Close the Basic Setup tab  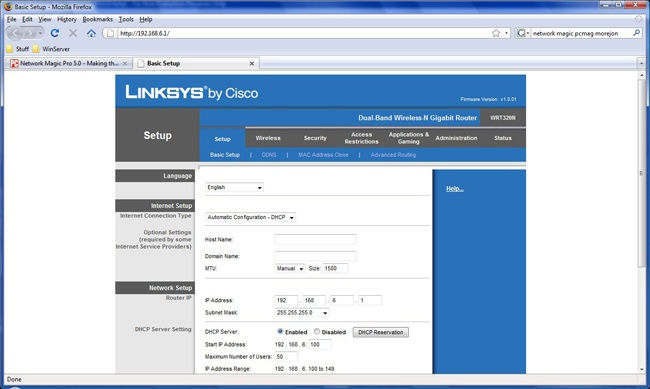[252, 63]
